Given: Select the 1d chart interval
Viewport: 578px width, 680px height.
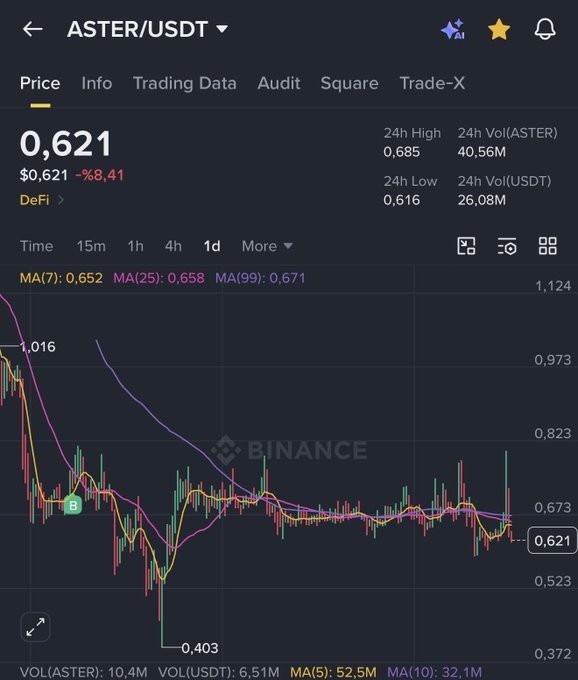Looking at the screenshot, I should 212,246.
